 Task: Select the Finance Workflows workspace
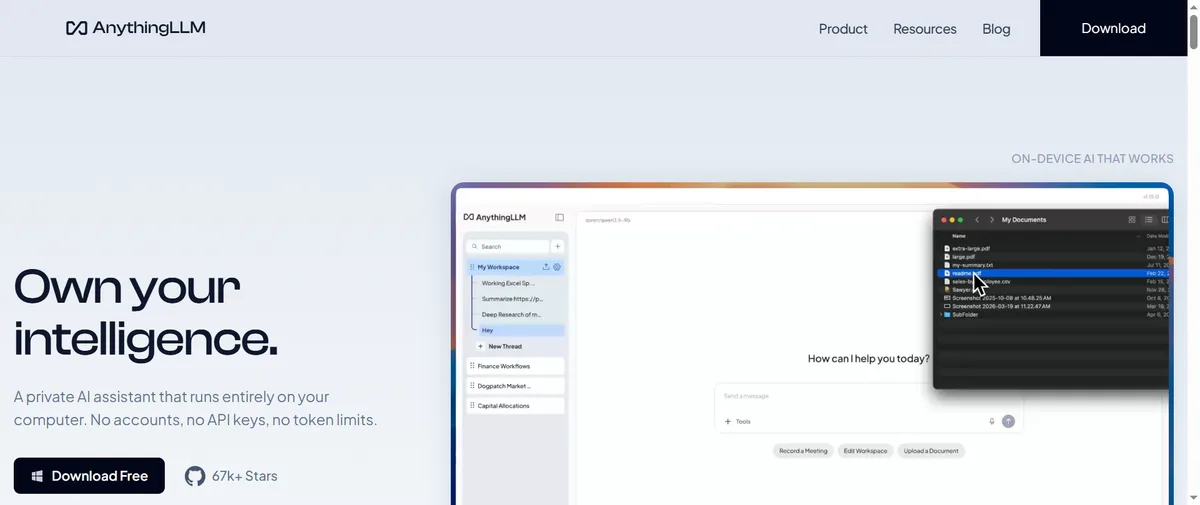(x=516, y=366)
